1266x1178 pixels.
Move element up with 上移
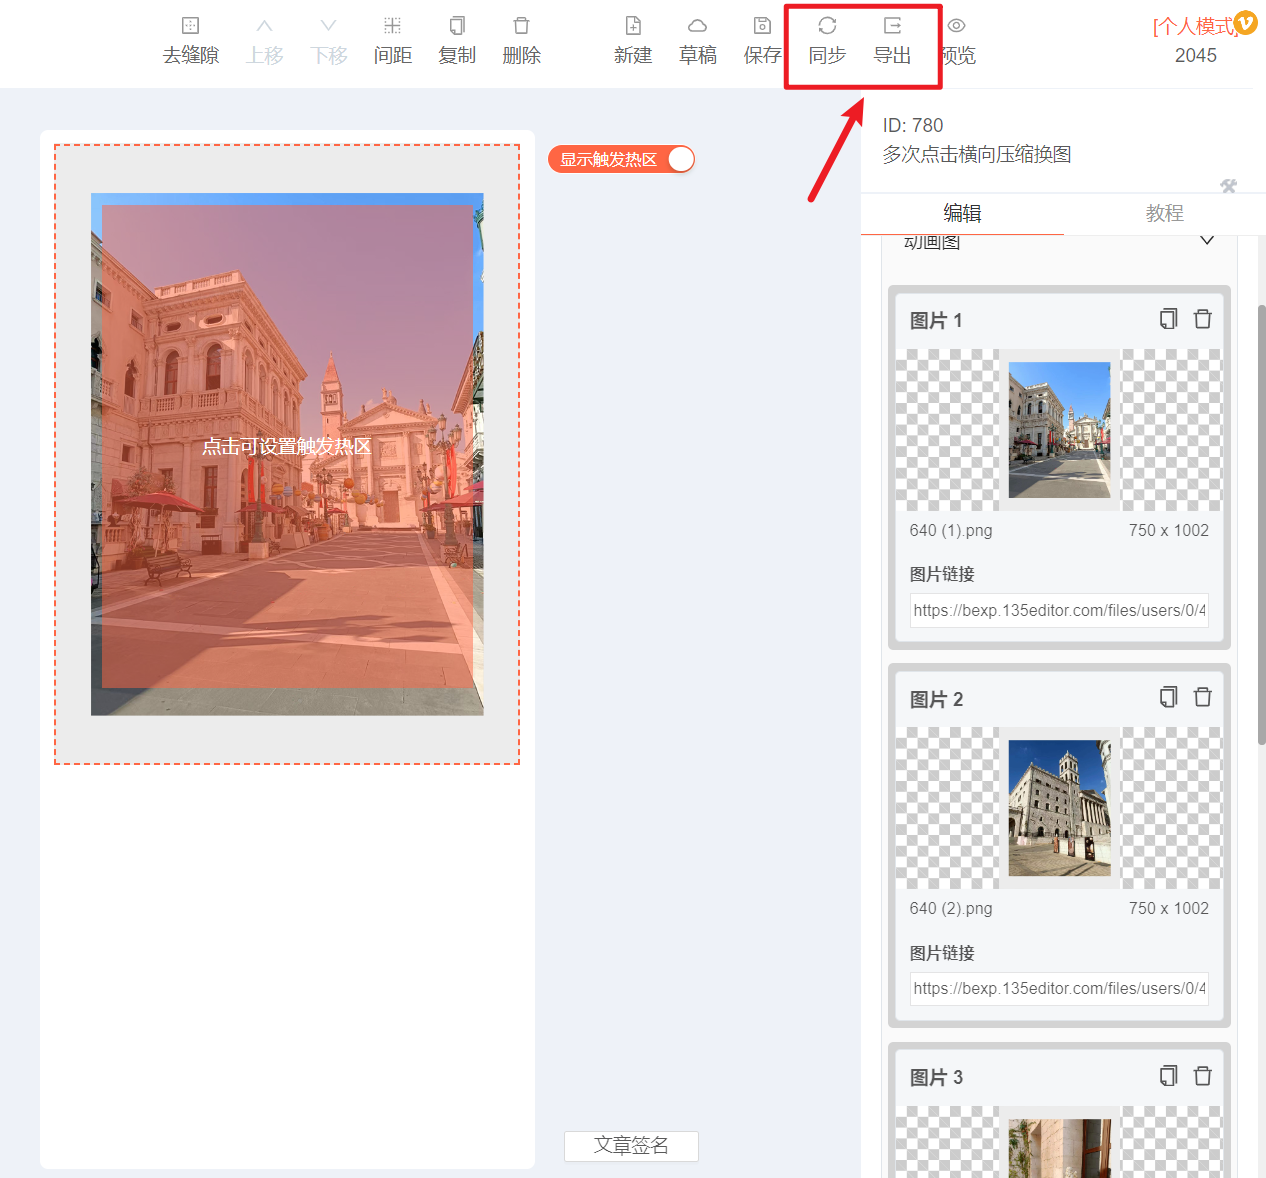coord(265,40)
